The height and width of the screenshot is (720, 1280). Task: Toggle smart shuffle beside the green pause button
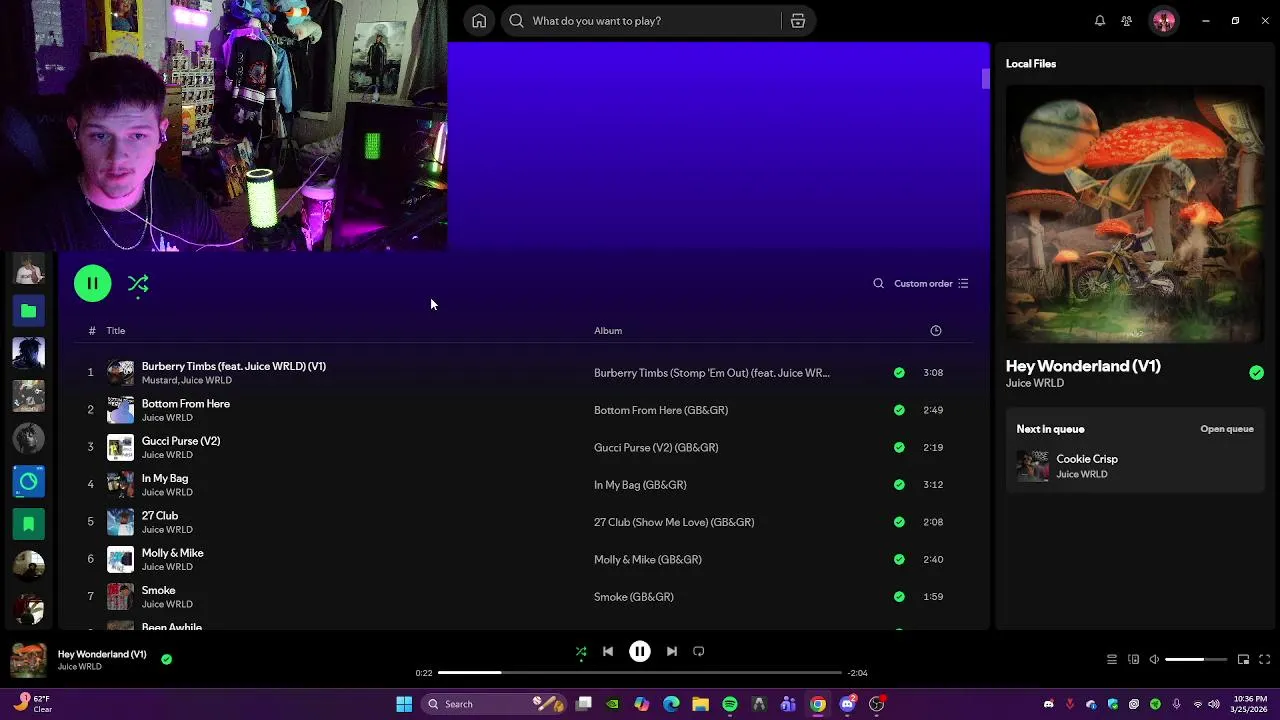(x=138, y=284)
